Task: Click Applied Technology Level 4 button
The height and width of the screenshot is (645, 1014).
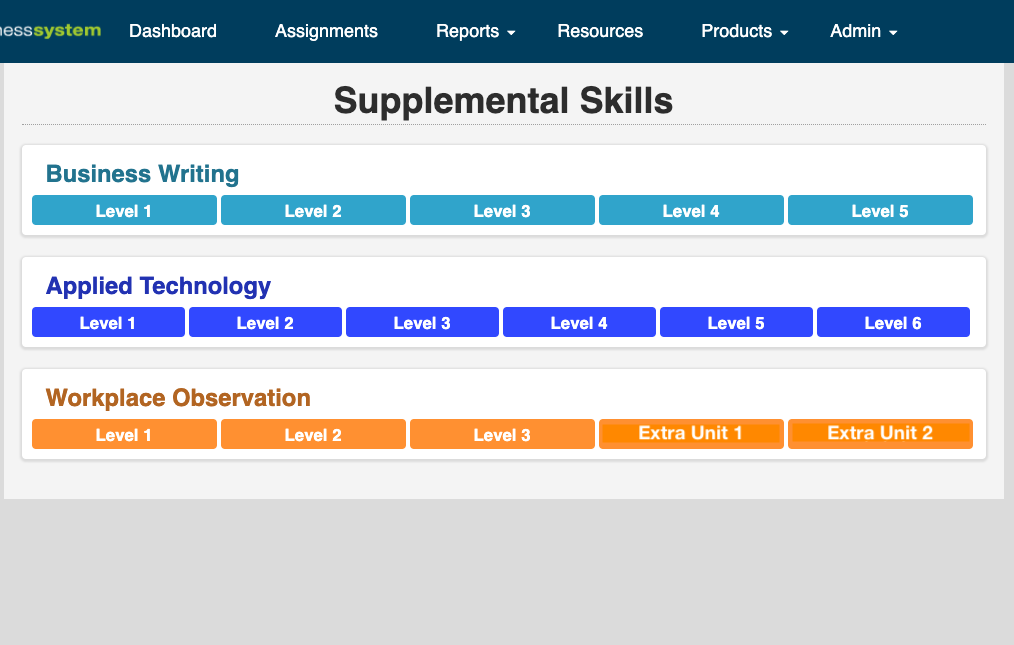Action: 579,322
